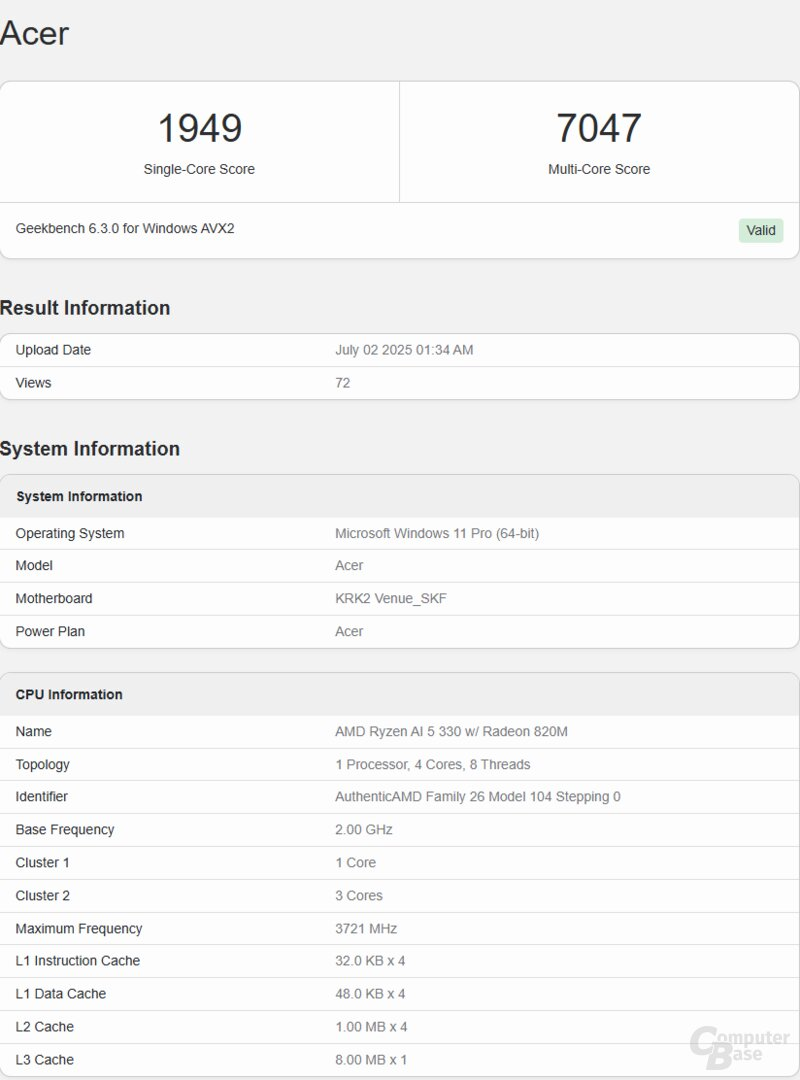Viewport: 800px width, 1080px height.
Task: Click the Views count 72
Action: pos(343,383)
